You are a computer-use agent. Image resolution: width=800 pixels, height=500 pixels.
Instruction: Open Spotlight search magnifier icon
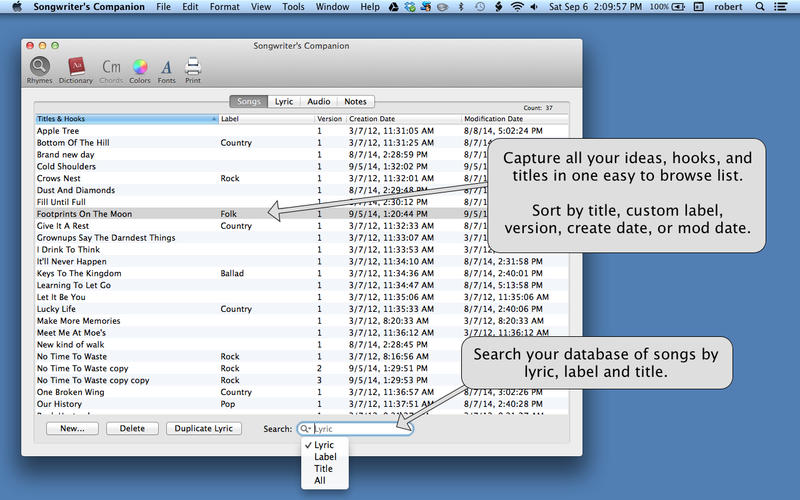point(761,7)
